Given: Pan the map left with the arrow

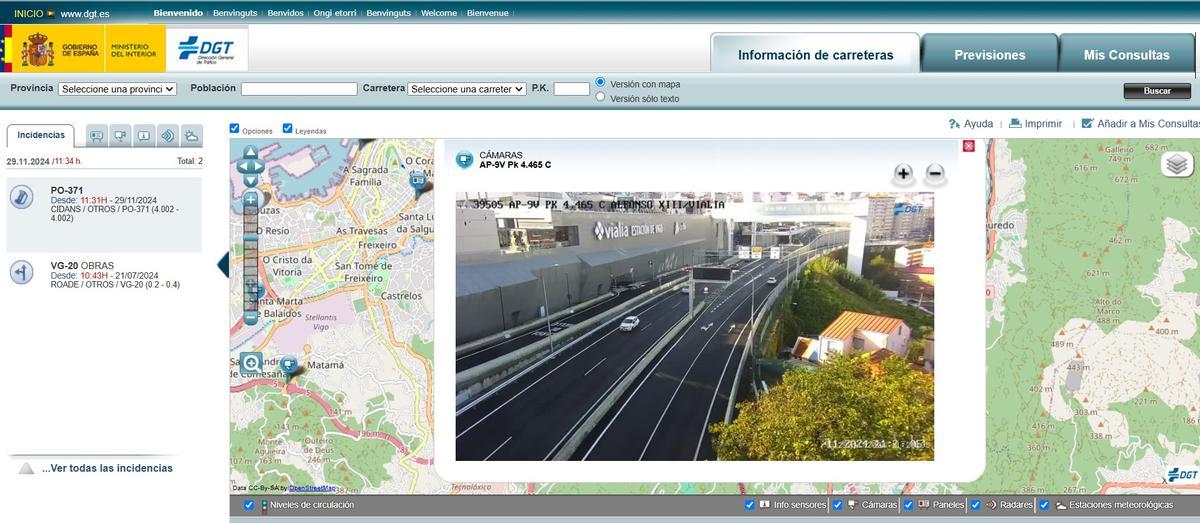Looking at the screenshot, I should [241, 167].
